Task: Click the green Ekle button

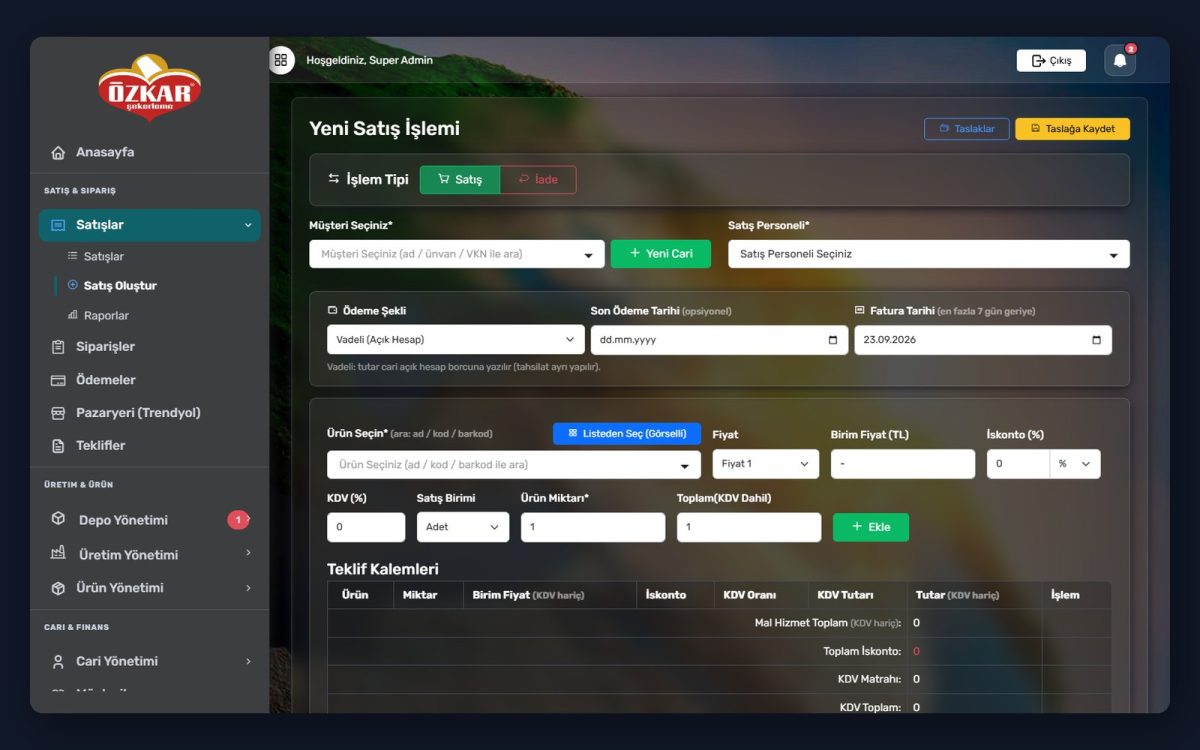Action: pyautogui.click(x=871, y=527)
